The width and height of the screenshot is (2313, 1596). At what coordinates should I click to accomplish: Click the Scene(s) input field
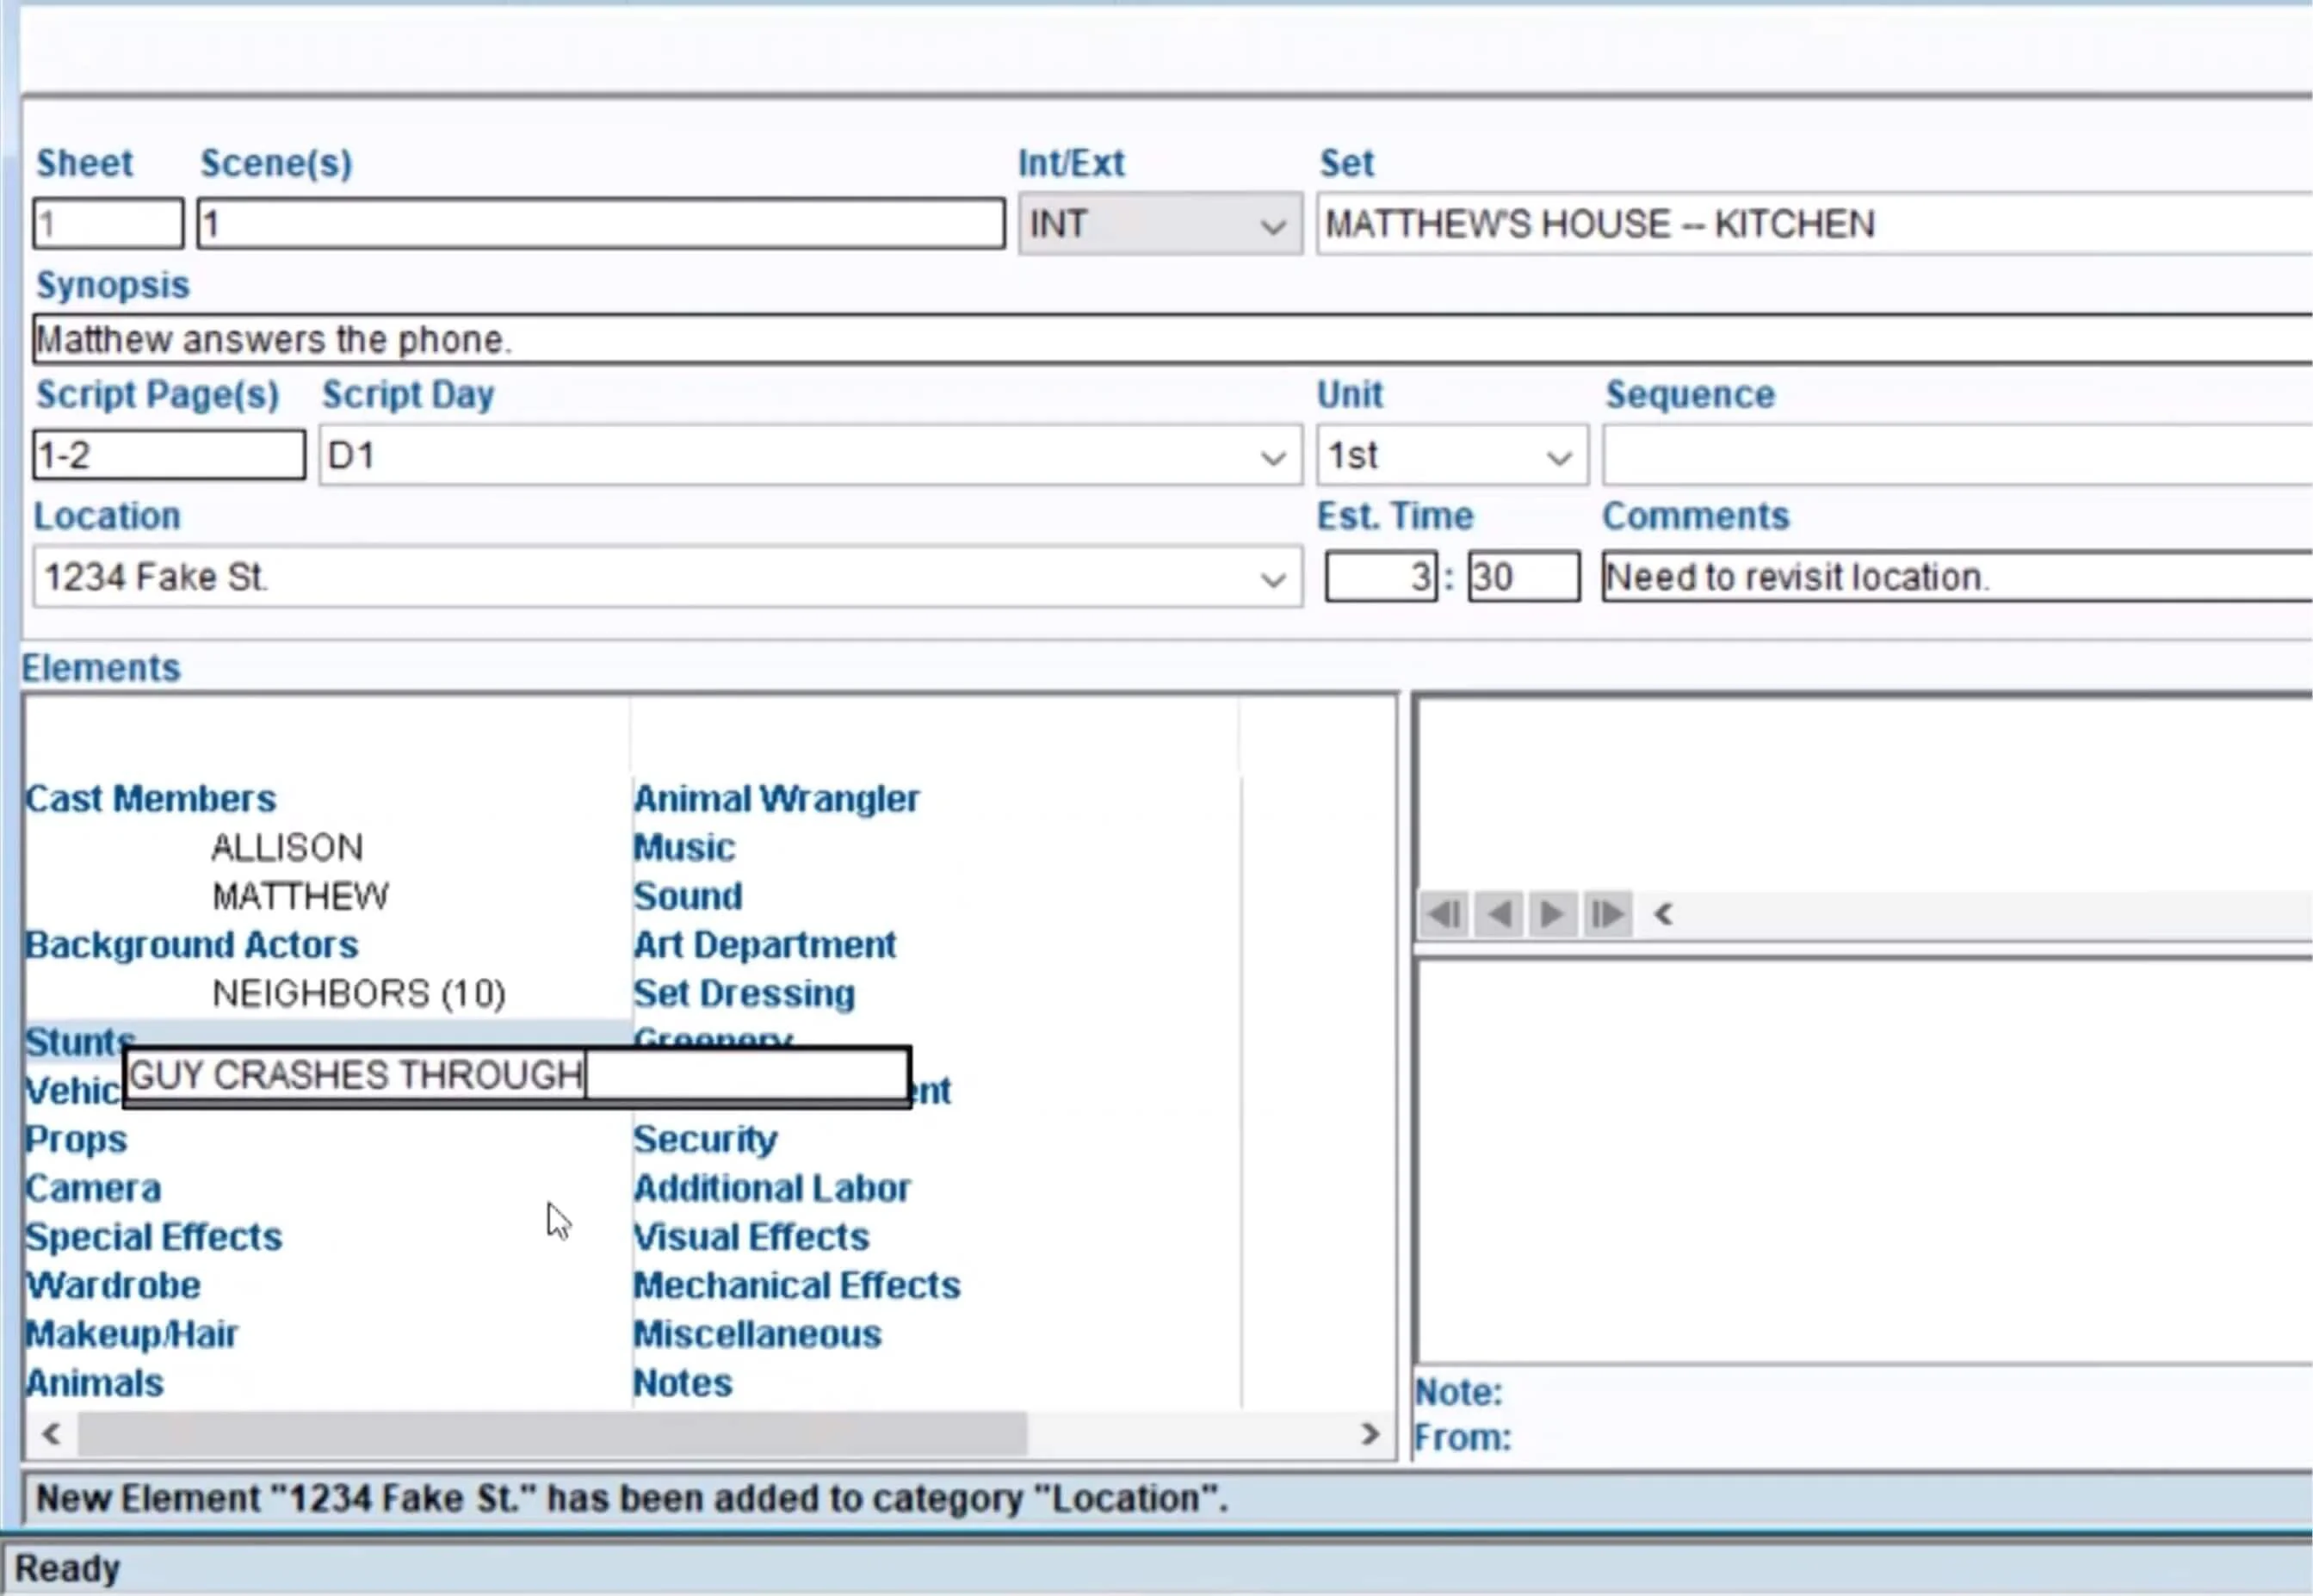pos(597,223)
